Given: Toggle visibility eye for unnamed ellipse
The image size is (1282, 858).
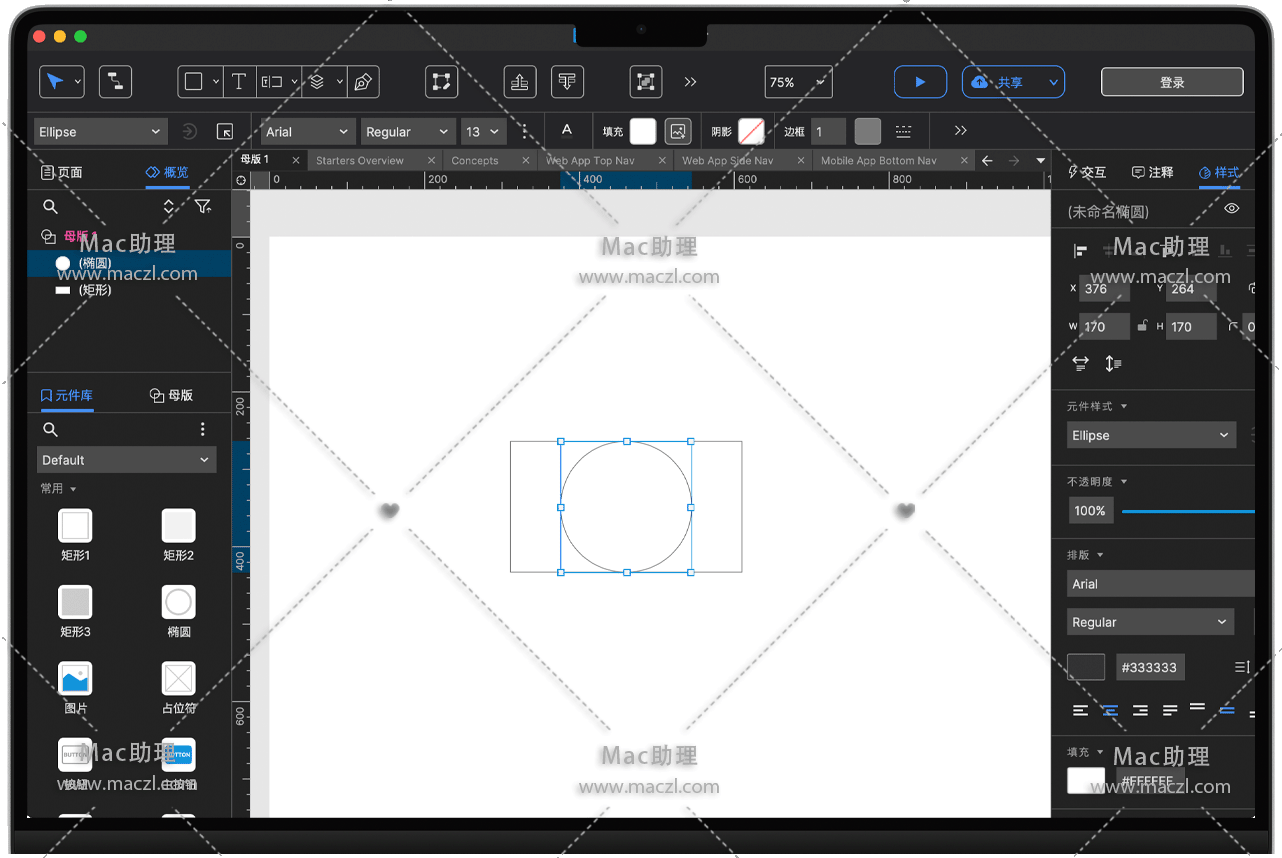Looking at the screenshot, I should pyautogui.click(x=1231, y=209).
